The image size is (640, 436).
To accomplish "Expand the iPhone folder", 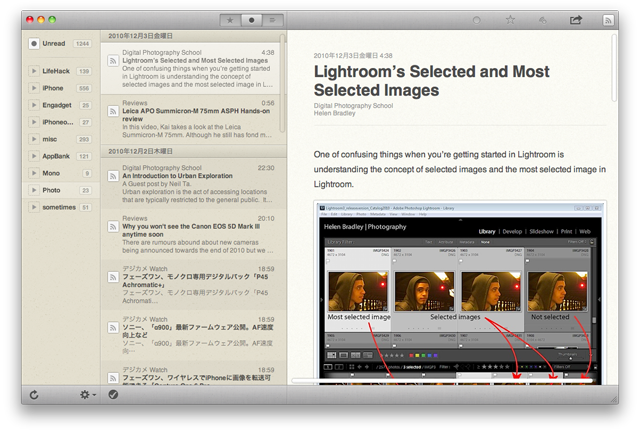I will click(x=34, y=88).
